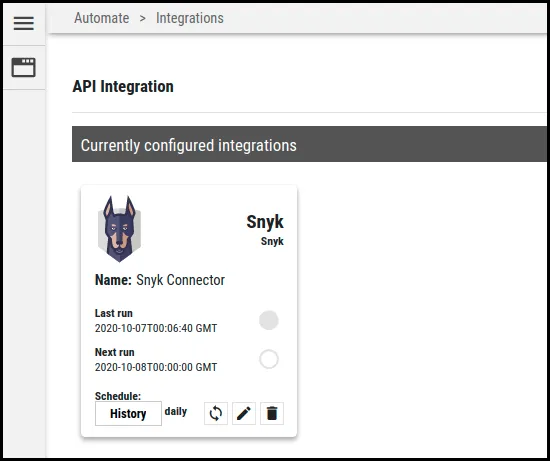The width and height of the screenshot is (550, 461).
Task: Click the small 'Snyk' subtitle beneath the card title
Action: [x=272, y=241]
